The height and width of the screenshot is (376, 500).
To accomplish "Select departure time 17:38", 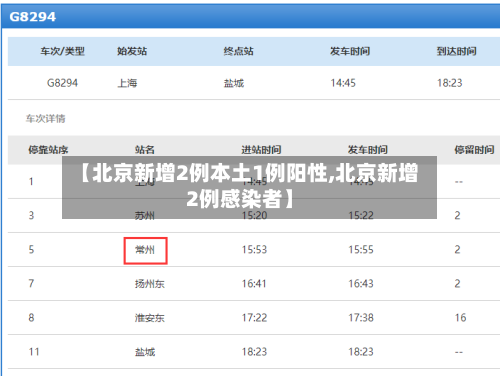I will [x=361, y=317].
